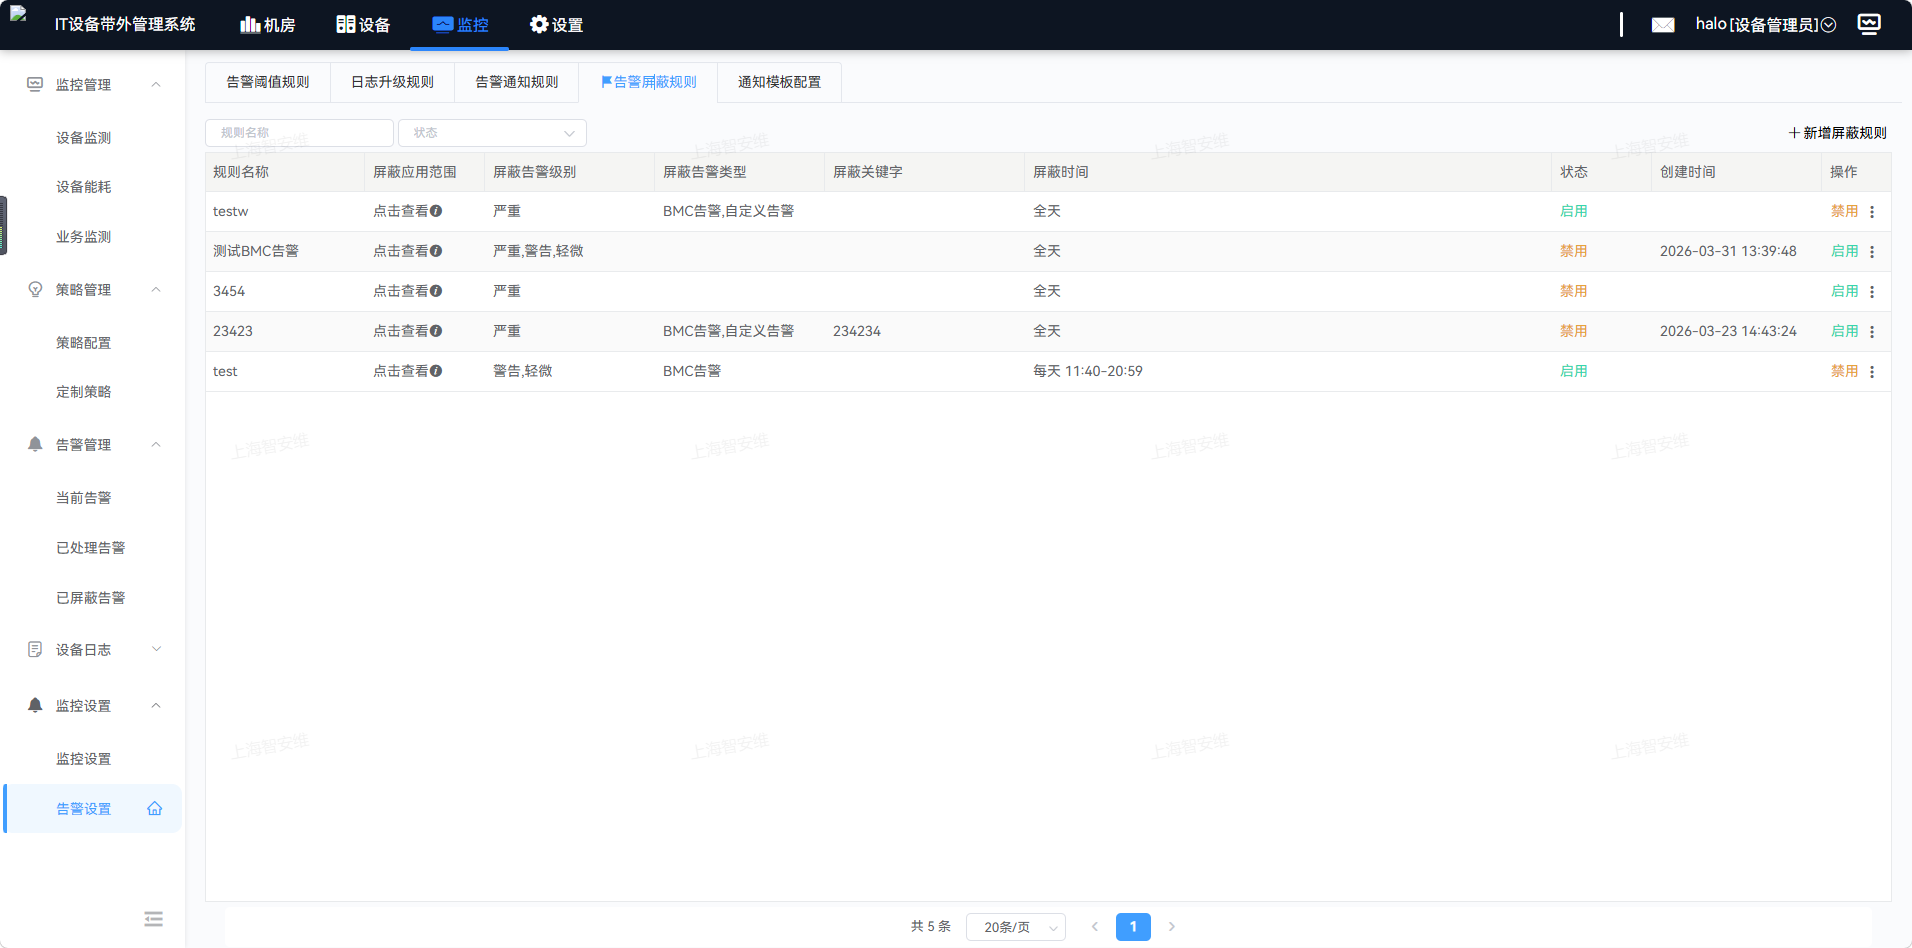Click 启用 action for 23423 rule
The height and width of the screenshot is (948, 1912).
click(1844, 331)
